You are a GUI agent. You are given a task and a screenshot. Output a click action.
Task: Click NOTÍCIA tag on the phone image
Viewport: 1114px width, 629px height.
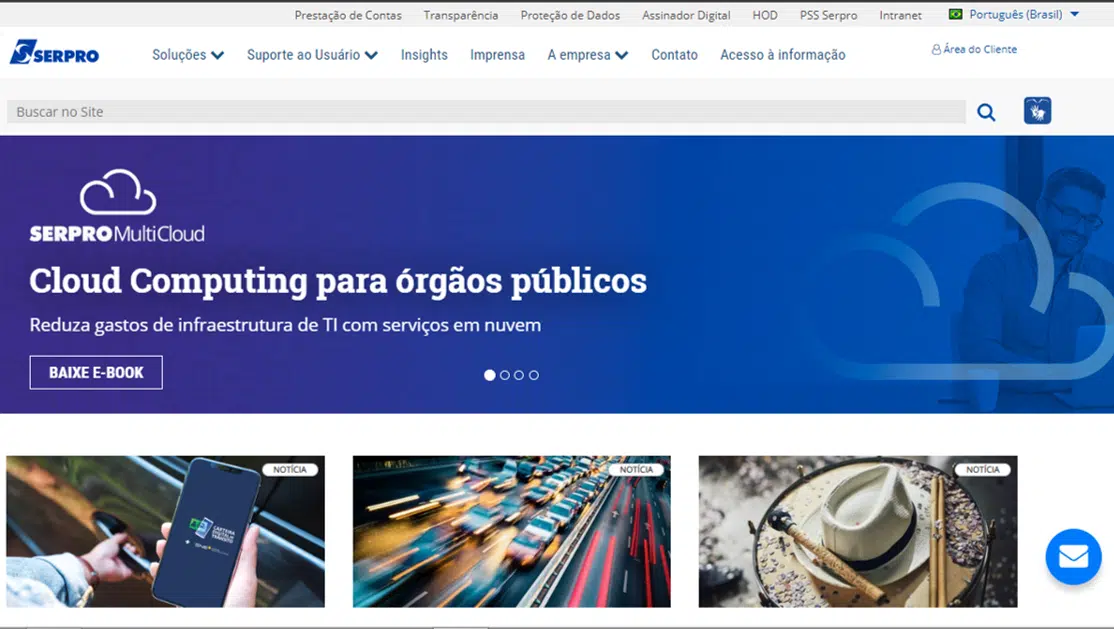click(x=290, y=470)
